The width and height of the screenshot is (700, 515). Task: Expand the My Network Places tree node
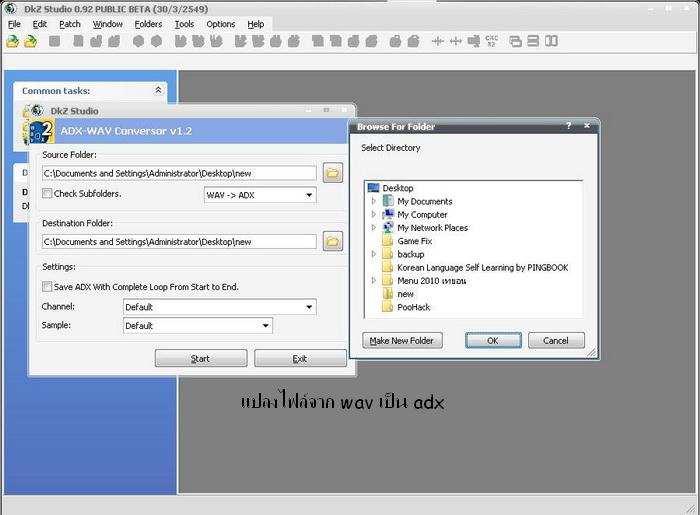[374, 228]
